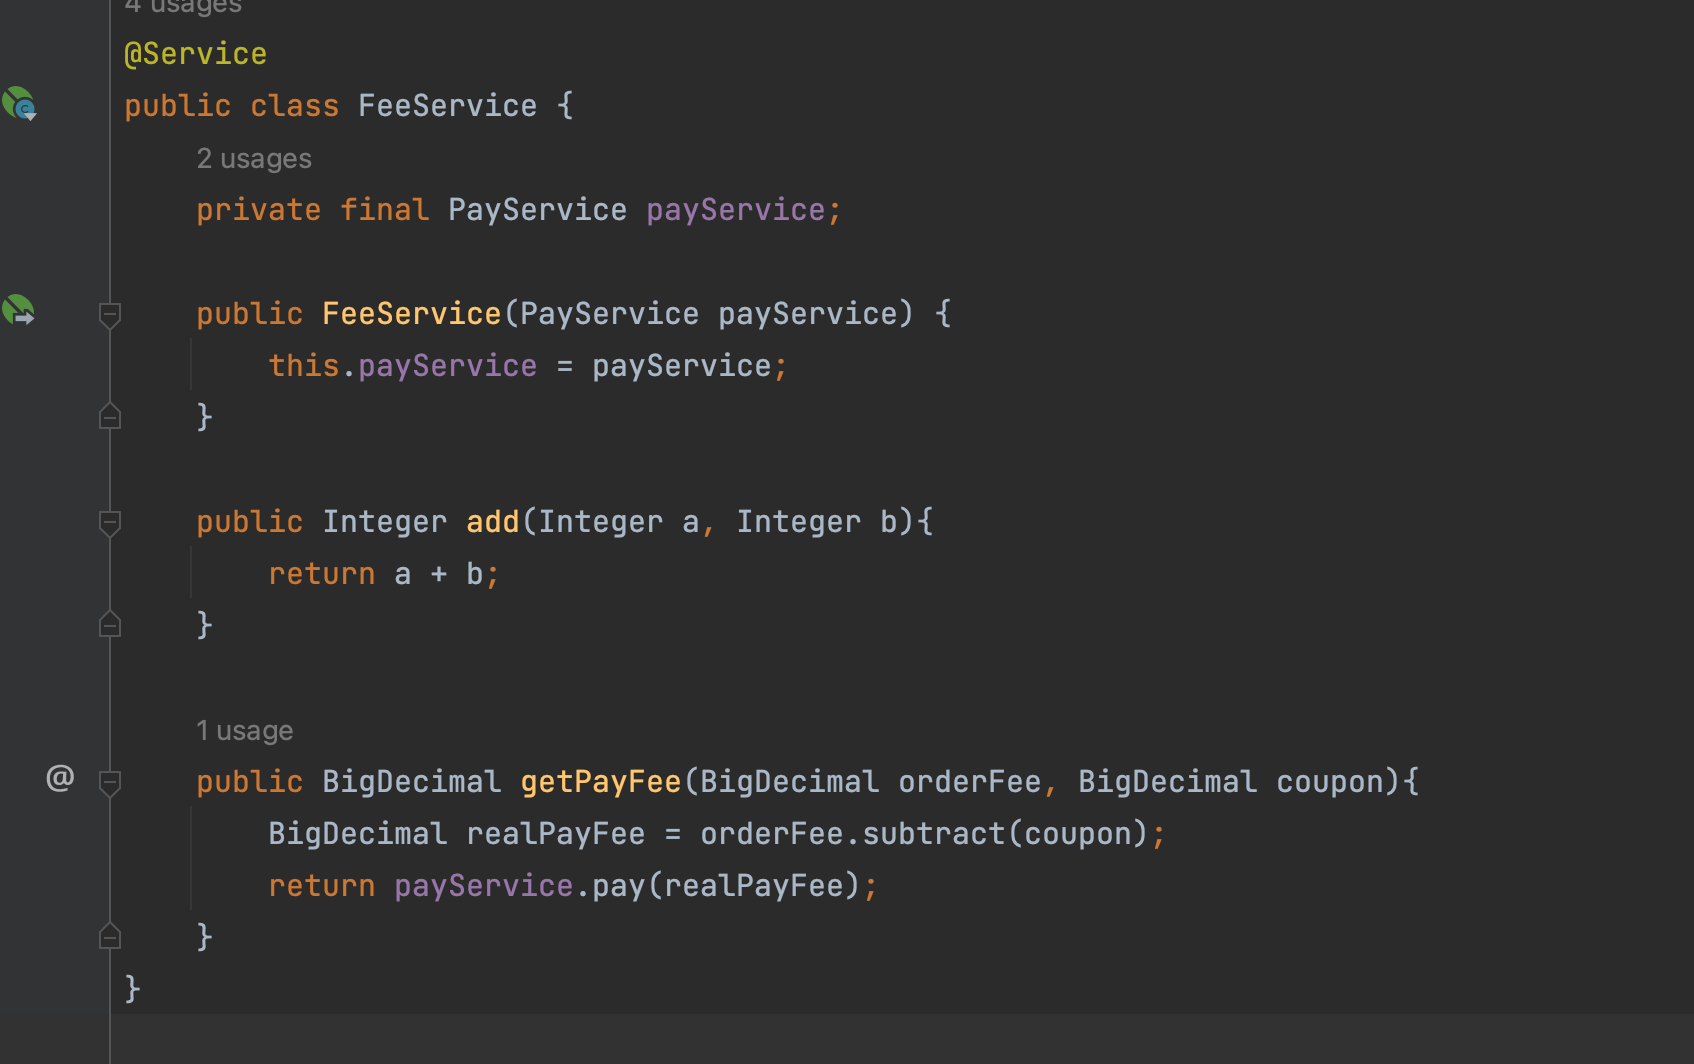Click the getPayFee method name
1694x1064 pixels.
tap(601, 782)
